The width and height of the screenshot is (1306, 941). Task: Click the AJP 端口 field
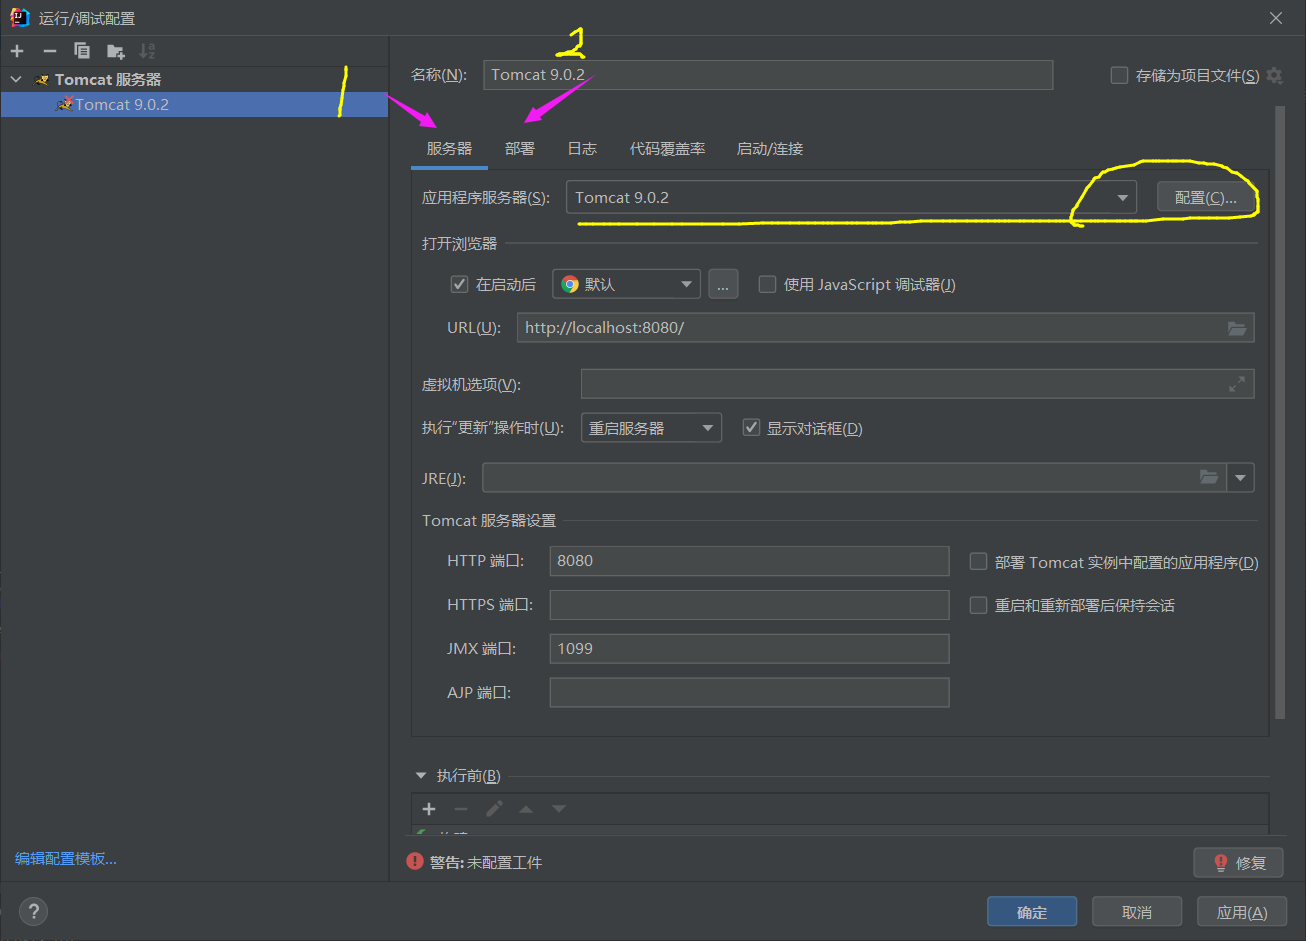(749, 693)
